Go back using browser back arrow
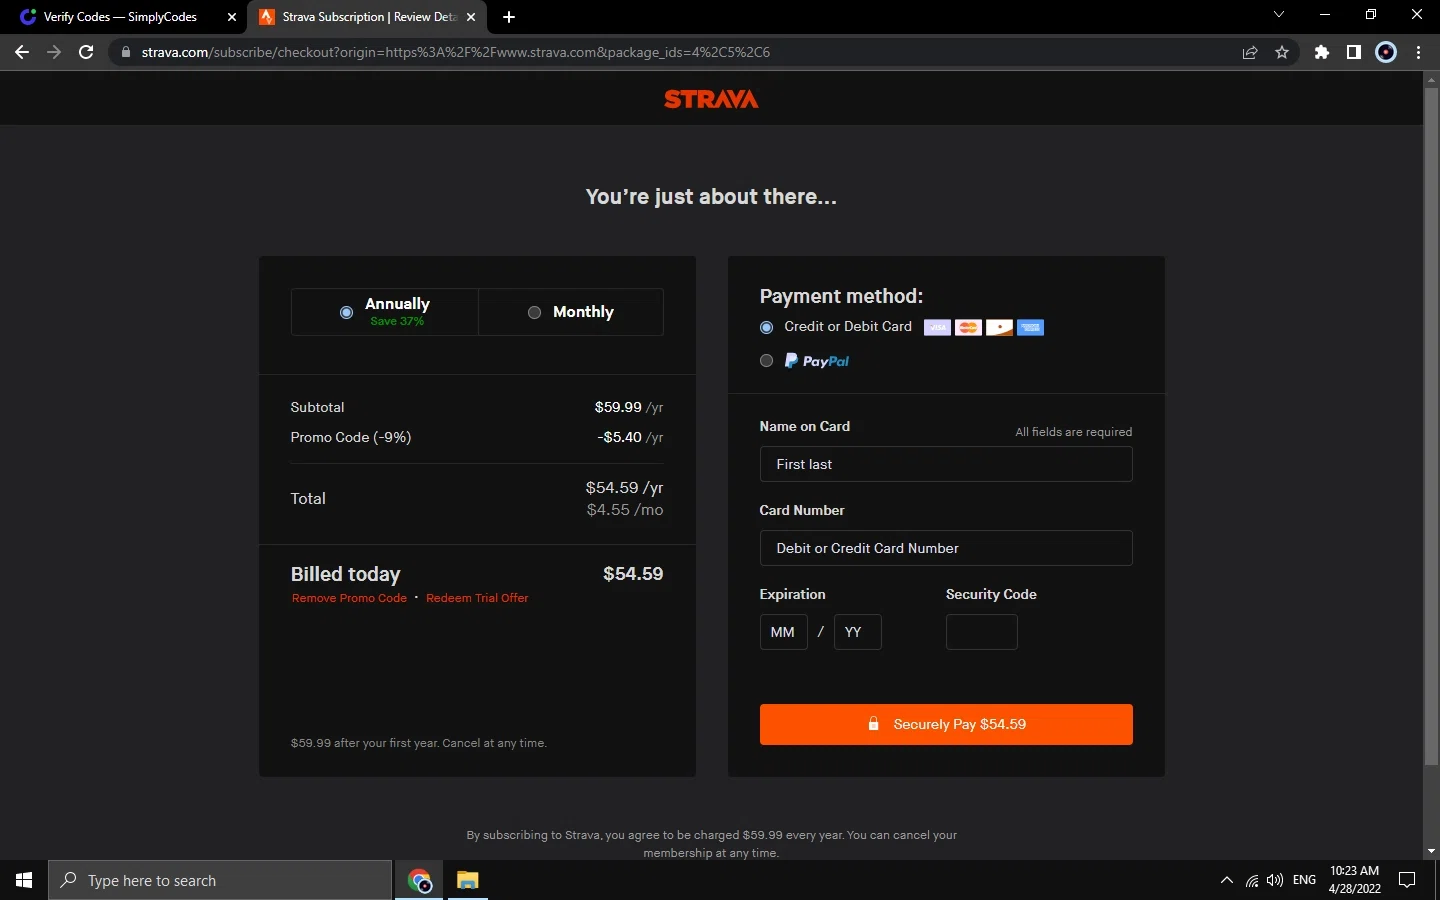 click(x=22, y=52)
